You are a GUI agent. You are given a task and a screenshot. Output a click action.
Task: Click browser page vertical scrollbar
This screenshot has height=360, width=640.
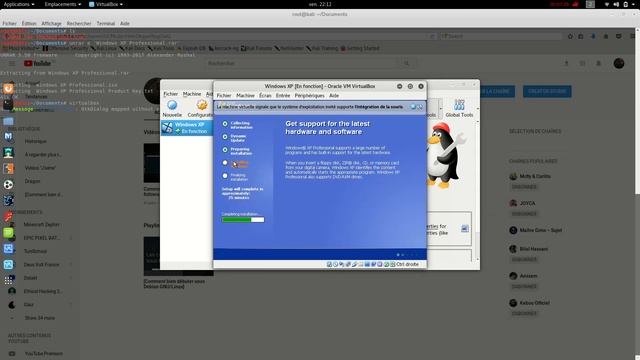(637, 111)
